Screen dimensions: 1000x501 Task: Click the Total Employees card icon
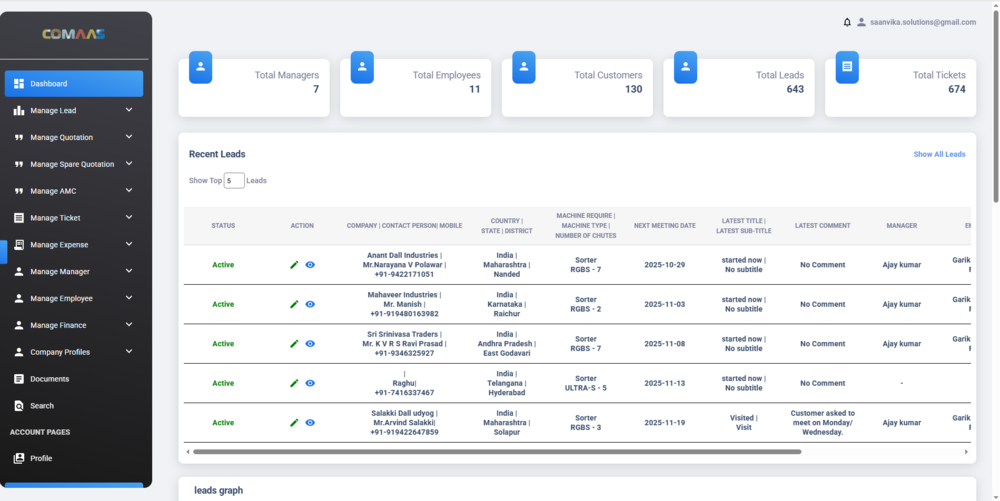coord(362,67)
